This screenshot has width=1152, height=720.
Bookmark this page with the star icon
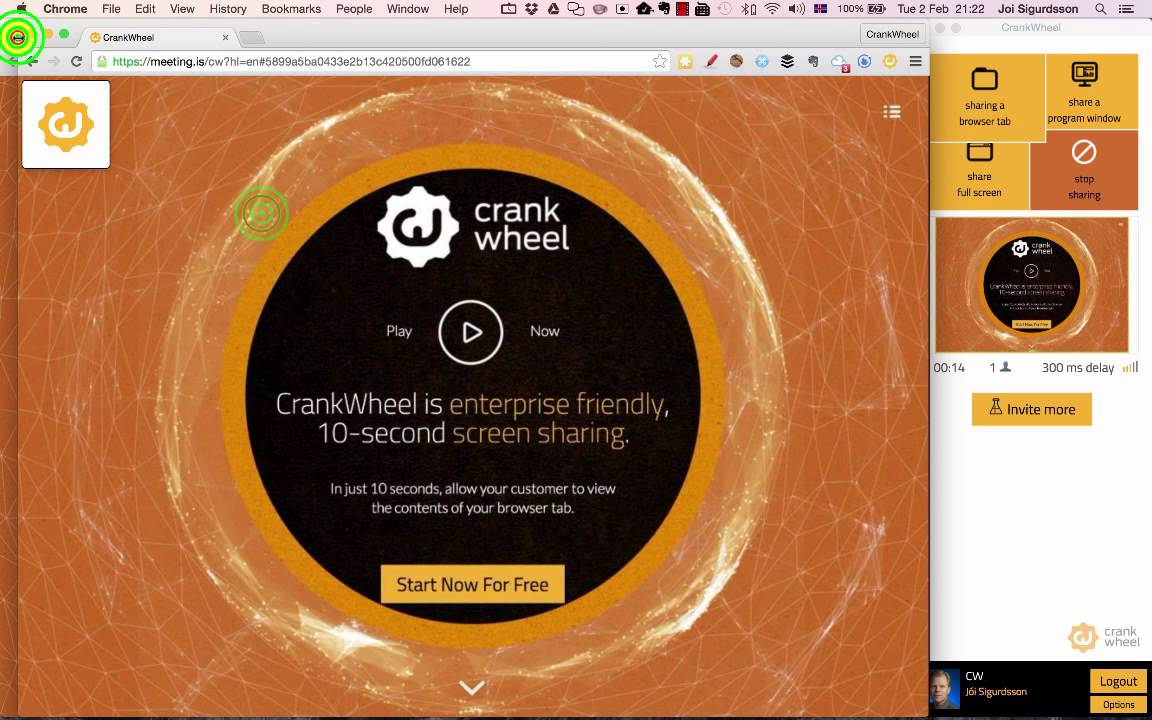[x=660, y=62]
